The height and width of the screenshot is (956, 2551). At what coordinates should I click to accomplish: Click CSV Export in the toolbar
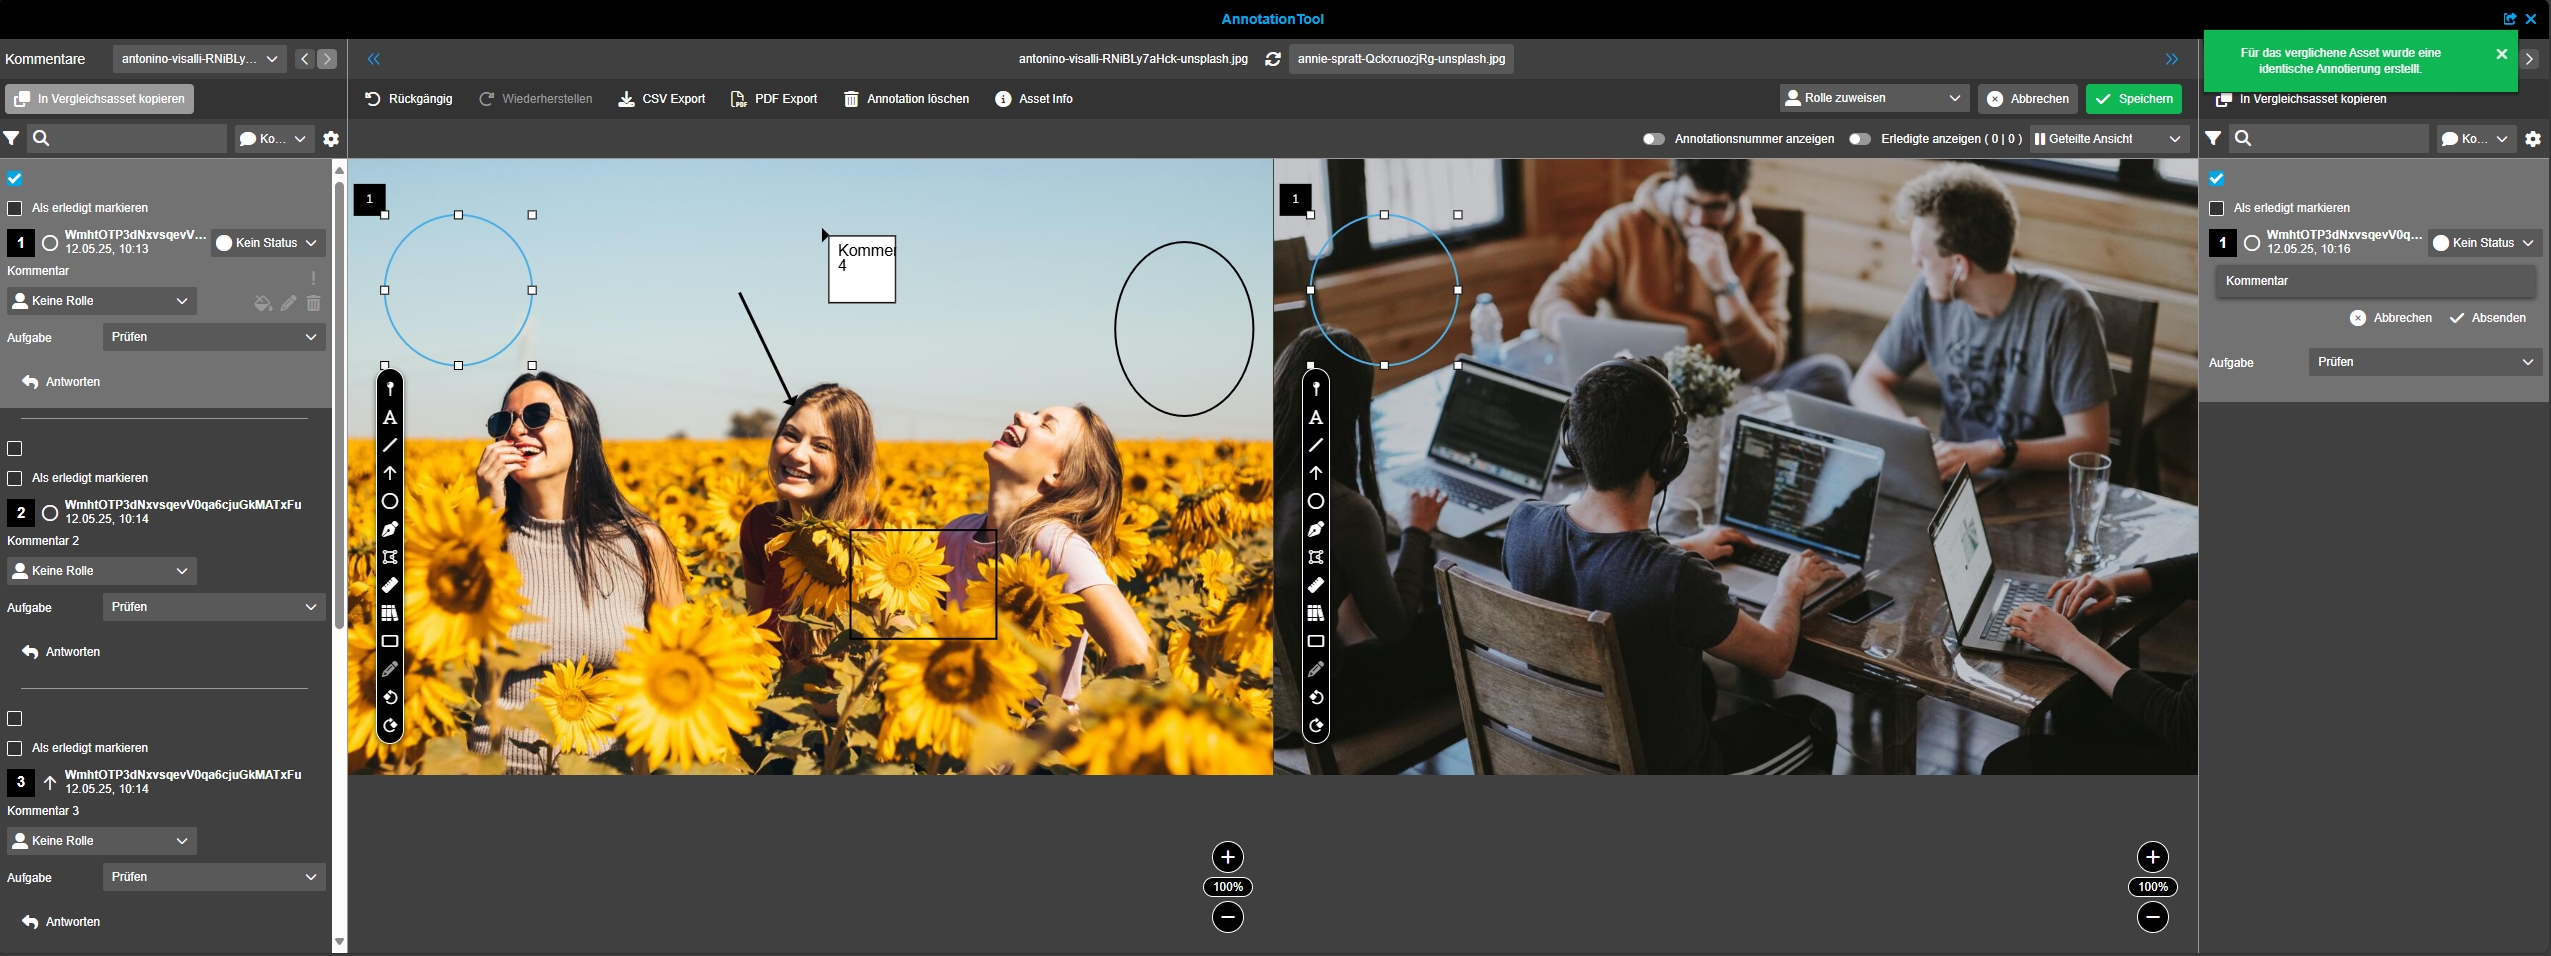click(x=662, y=99)
